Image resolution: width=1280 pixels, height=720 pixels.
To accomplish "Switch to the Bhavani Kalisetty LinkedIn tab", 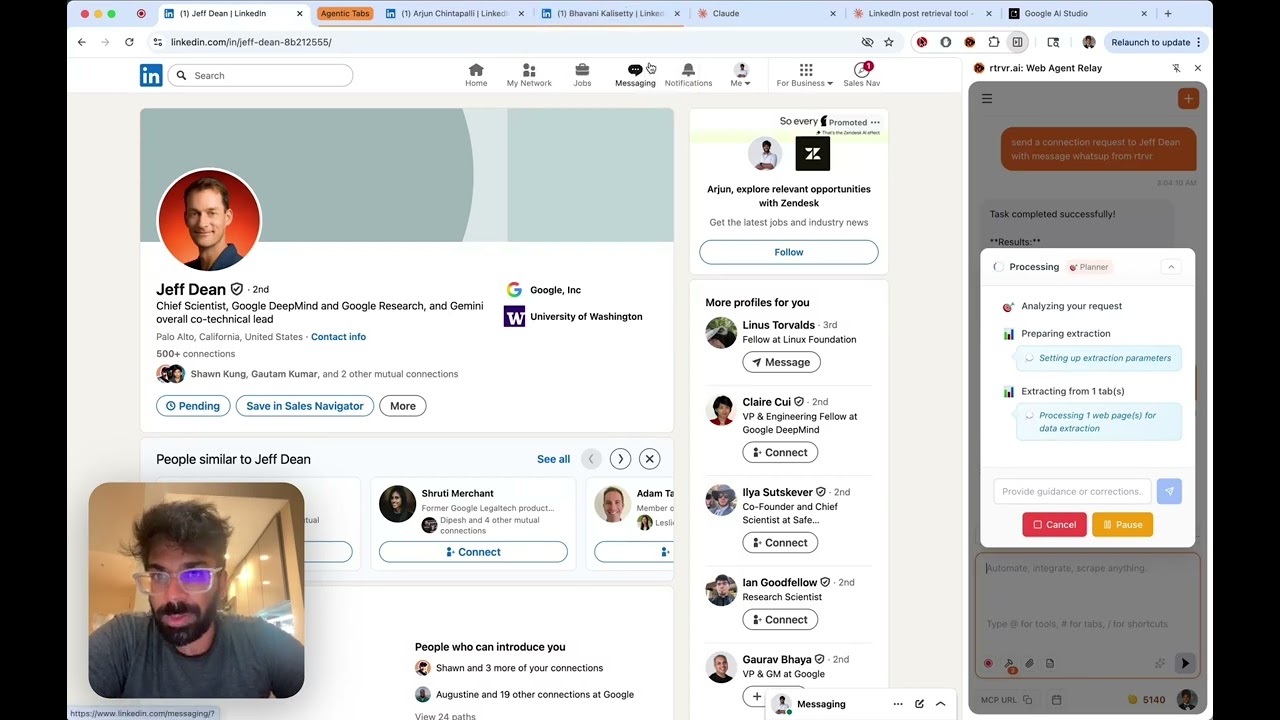I will 610,14.
